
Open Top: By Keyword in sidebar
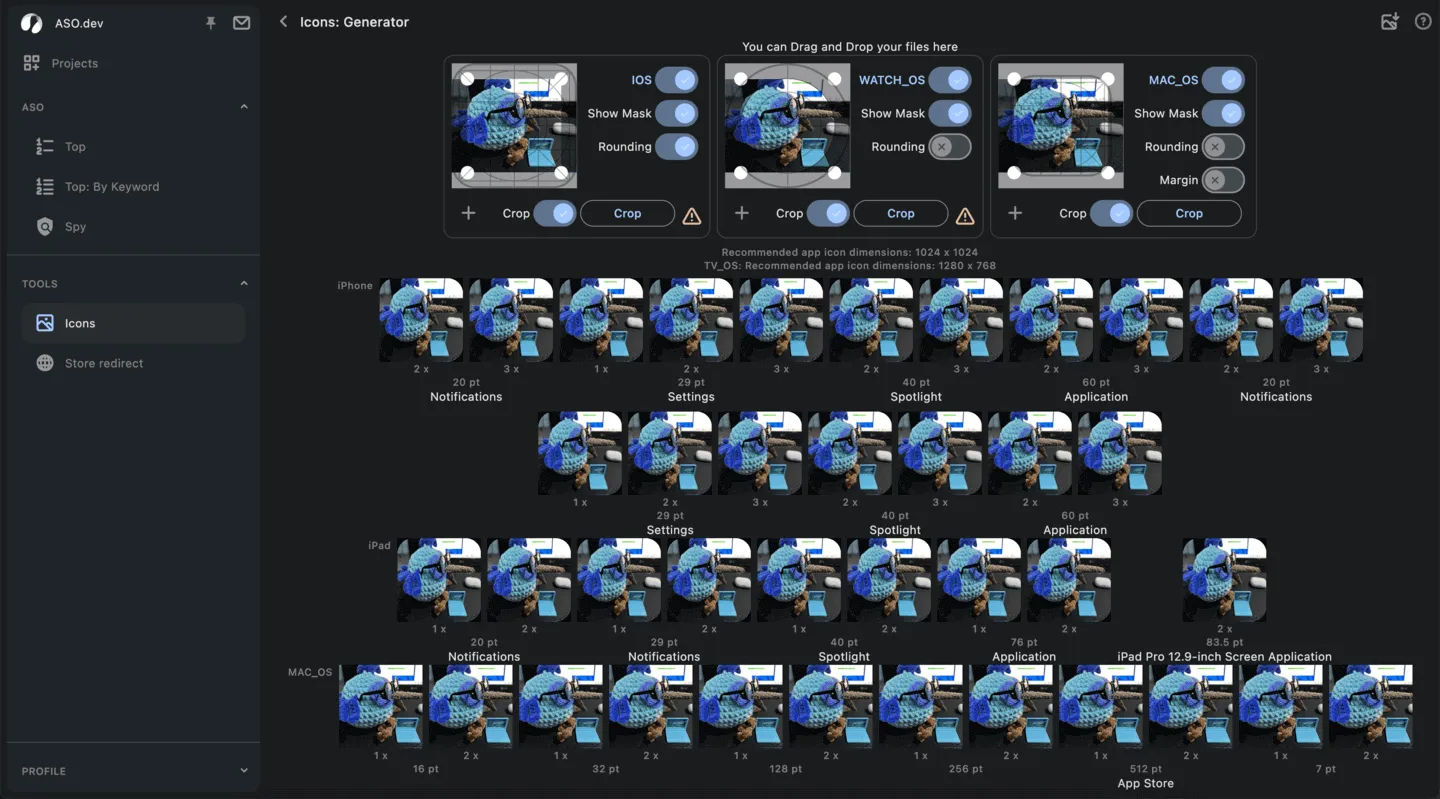coord(111,187)
